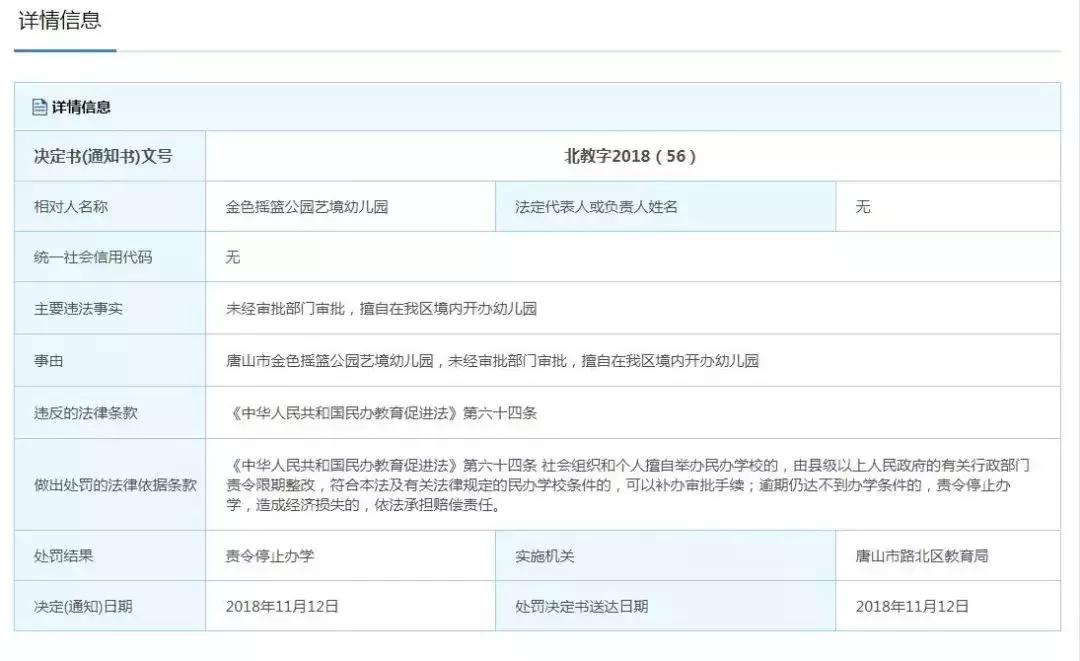Select the name 金色摇篮公园艺境幼儿园

click(x=307, y=207)
